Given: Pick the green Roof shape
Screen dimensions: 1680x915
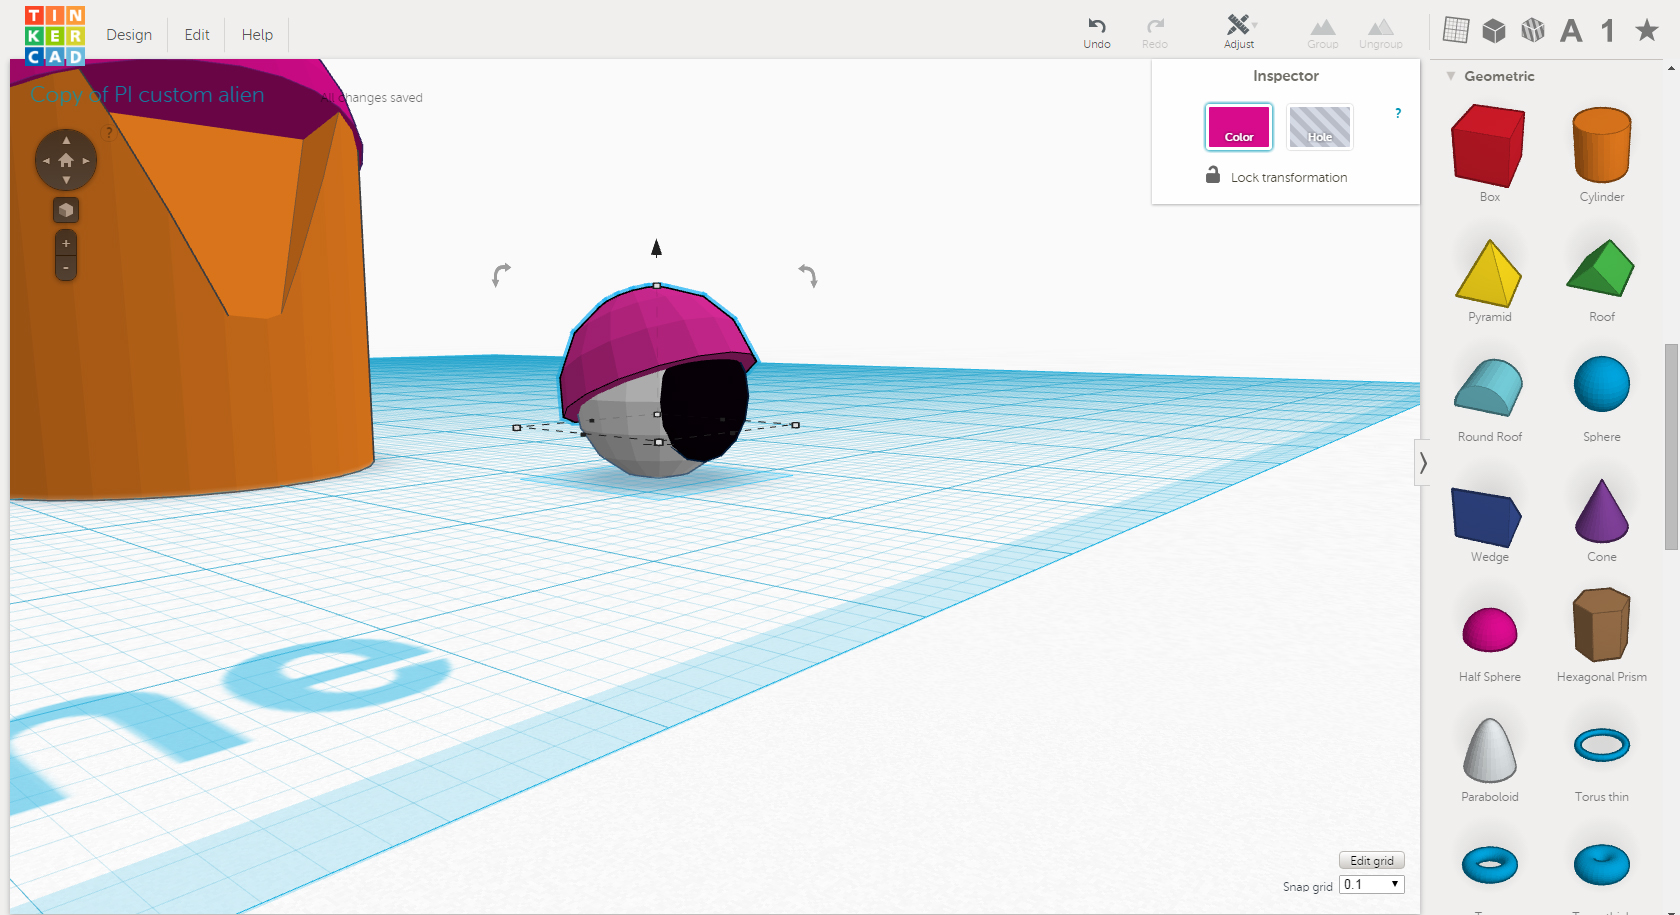Looking at the screenshot, I should tap(1601, 267).
